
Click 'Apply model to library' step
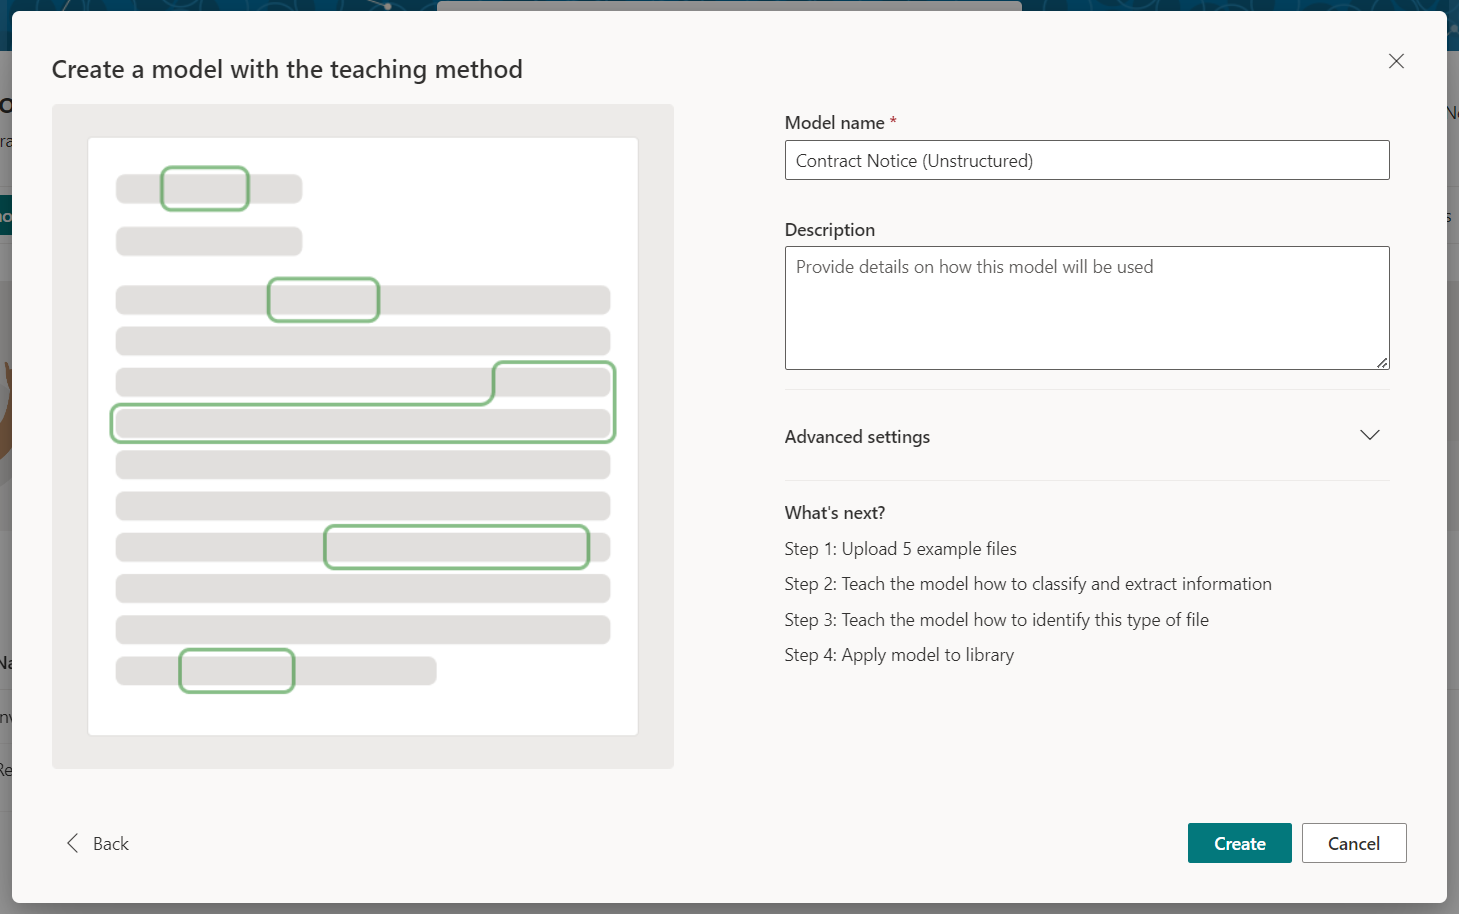[x=899, y=655]
